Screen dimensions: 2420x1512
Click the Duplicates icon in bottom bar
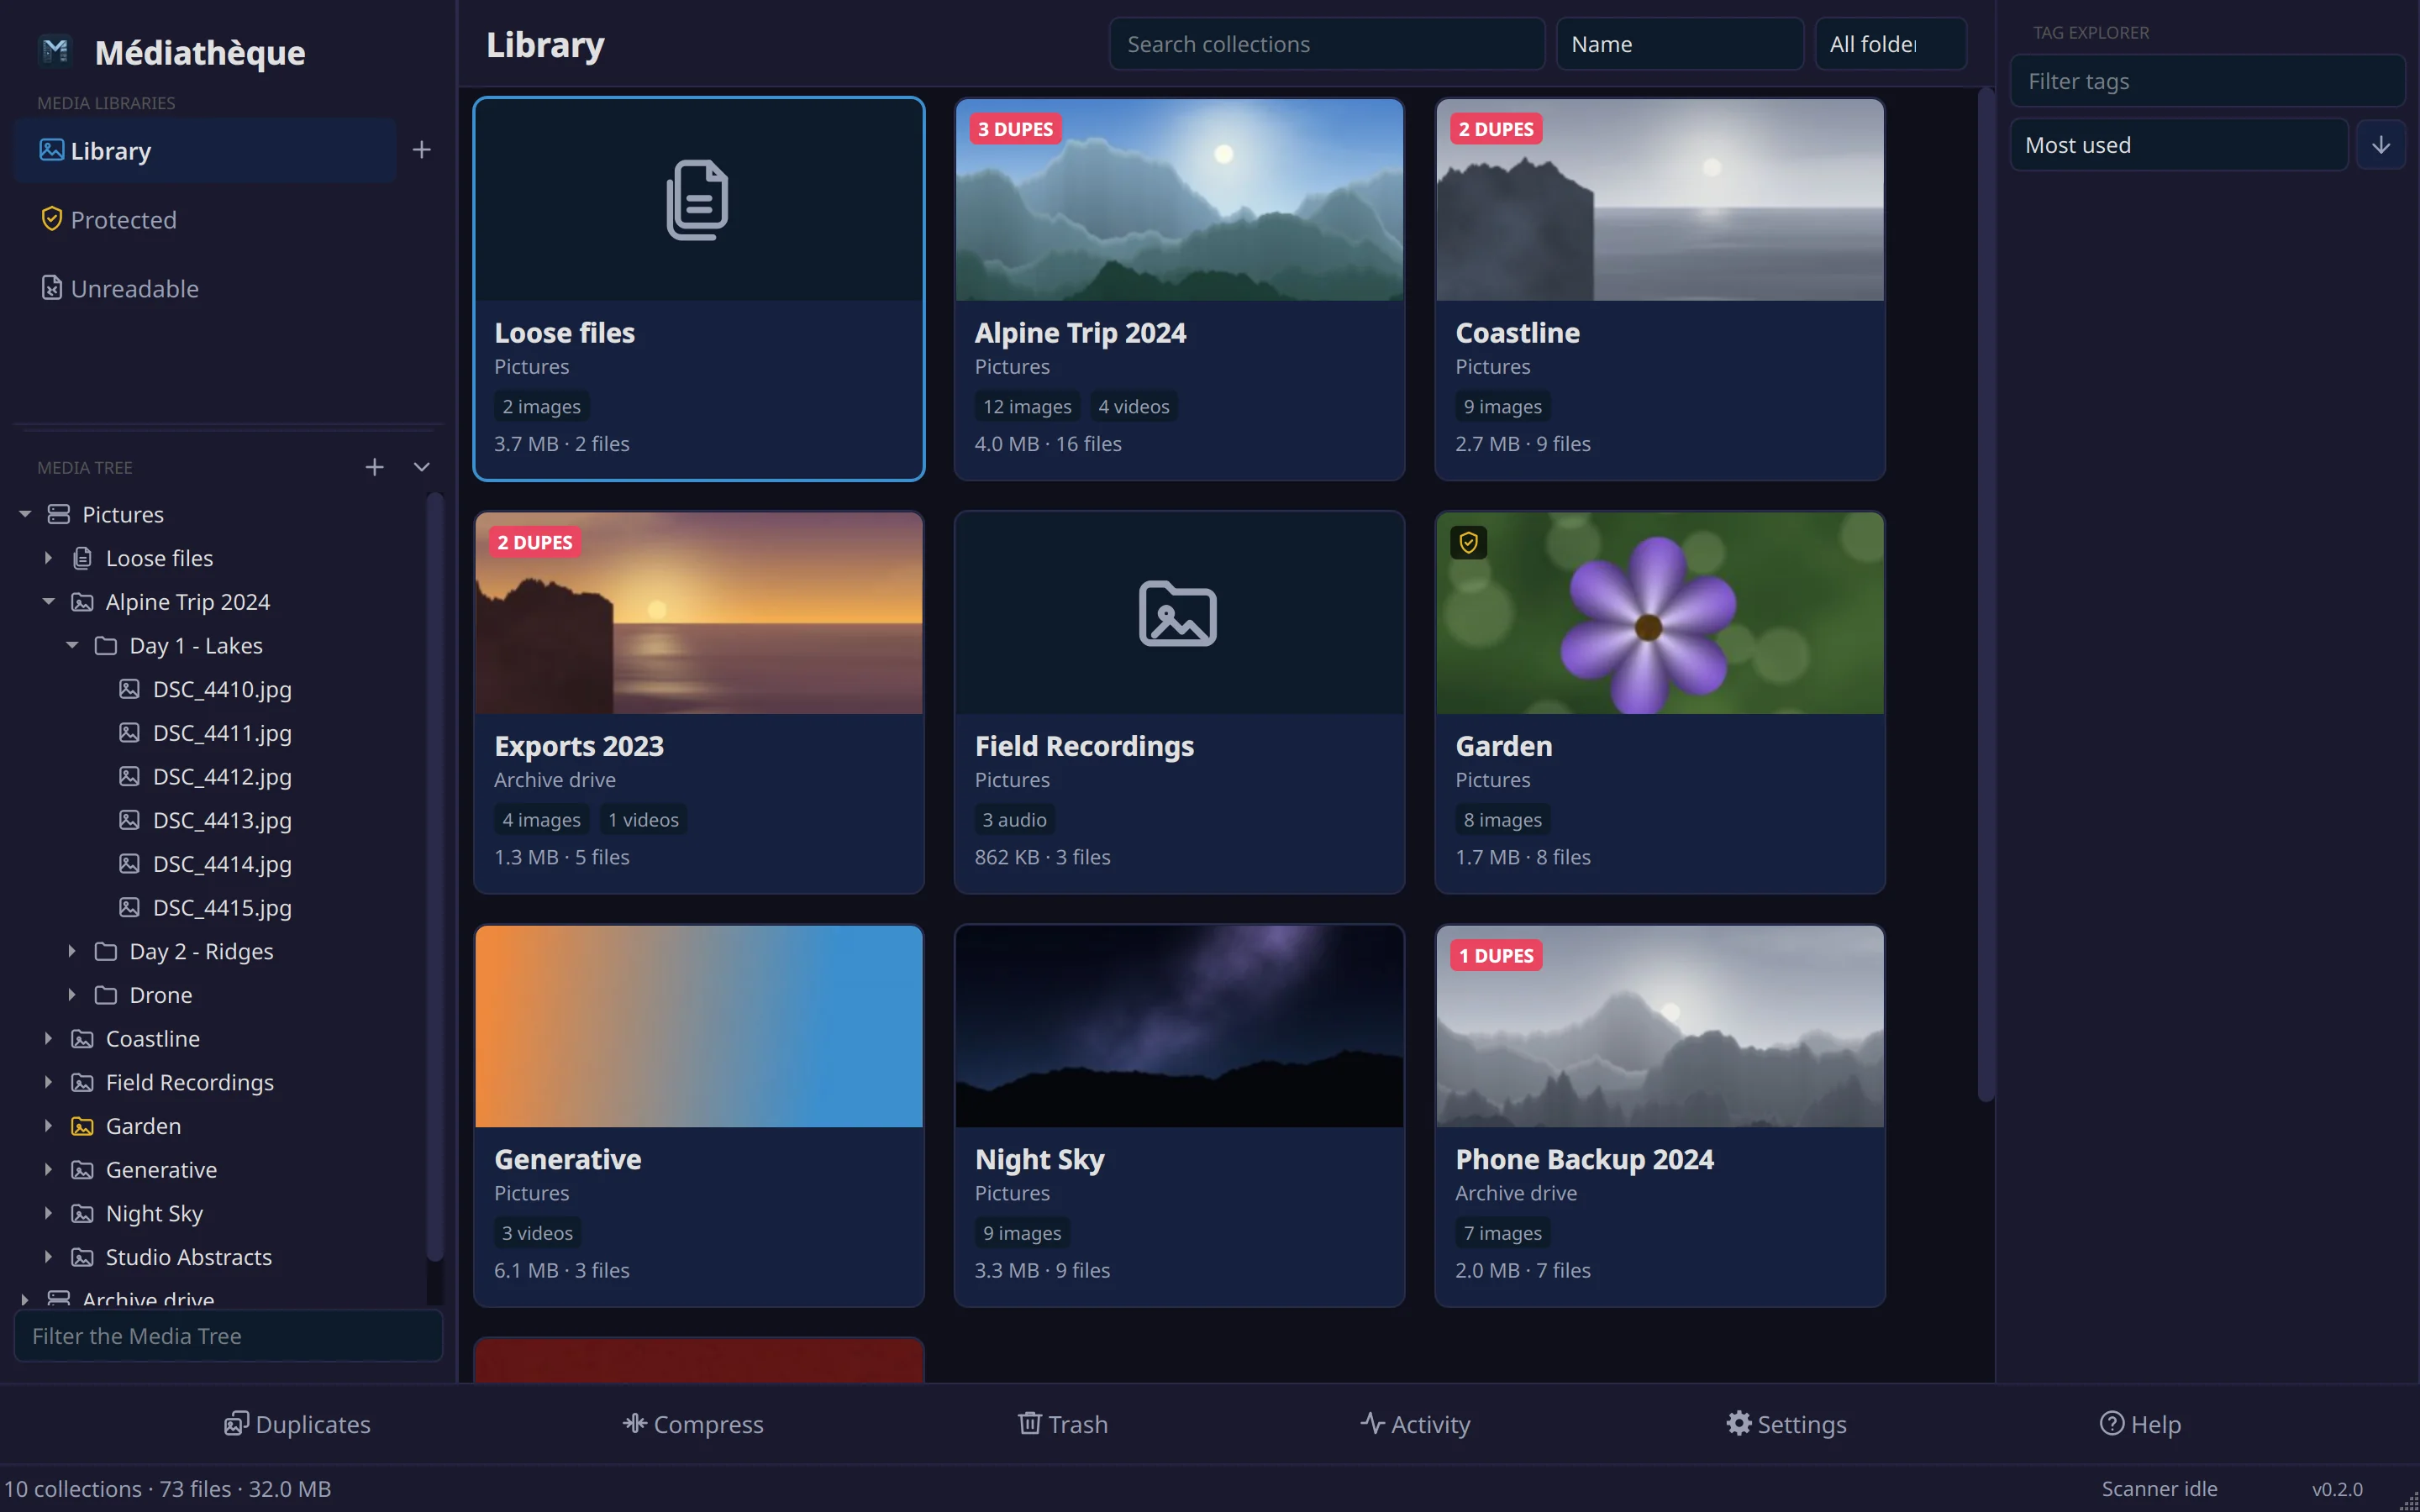click(236, 1423)
